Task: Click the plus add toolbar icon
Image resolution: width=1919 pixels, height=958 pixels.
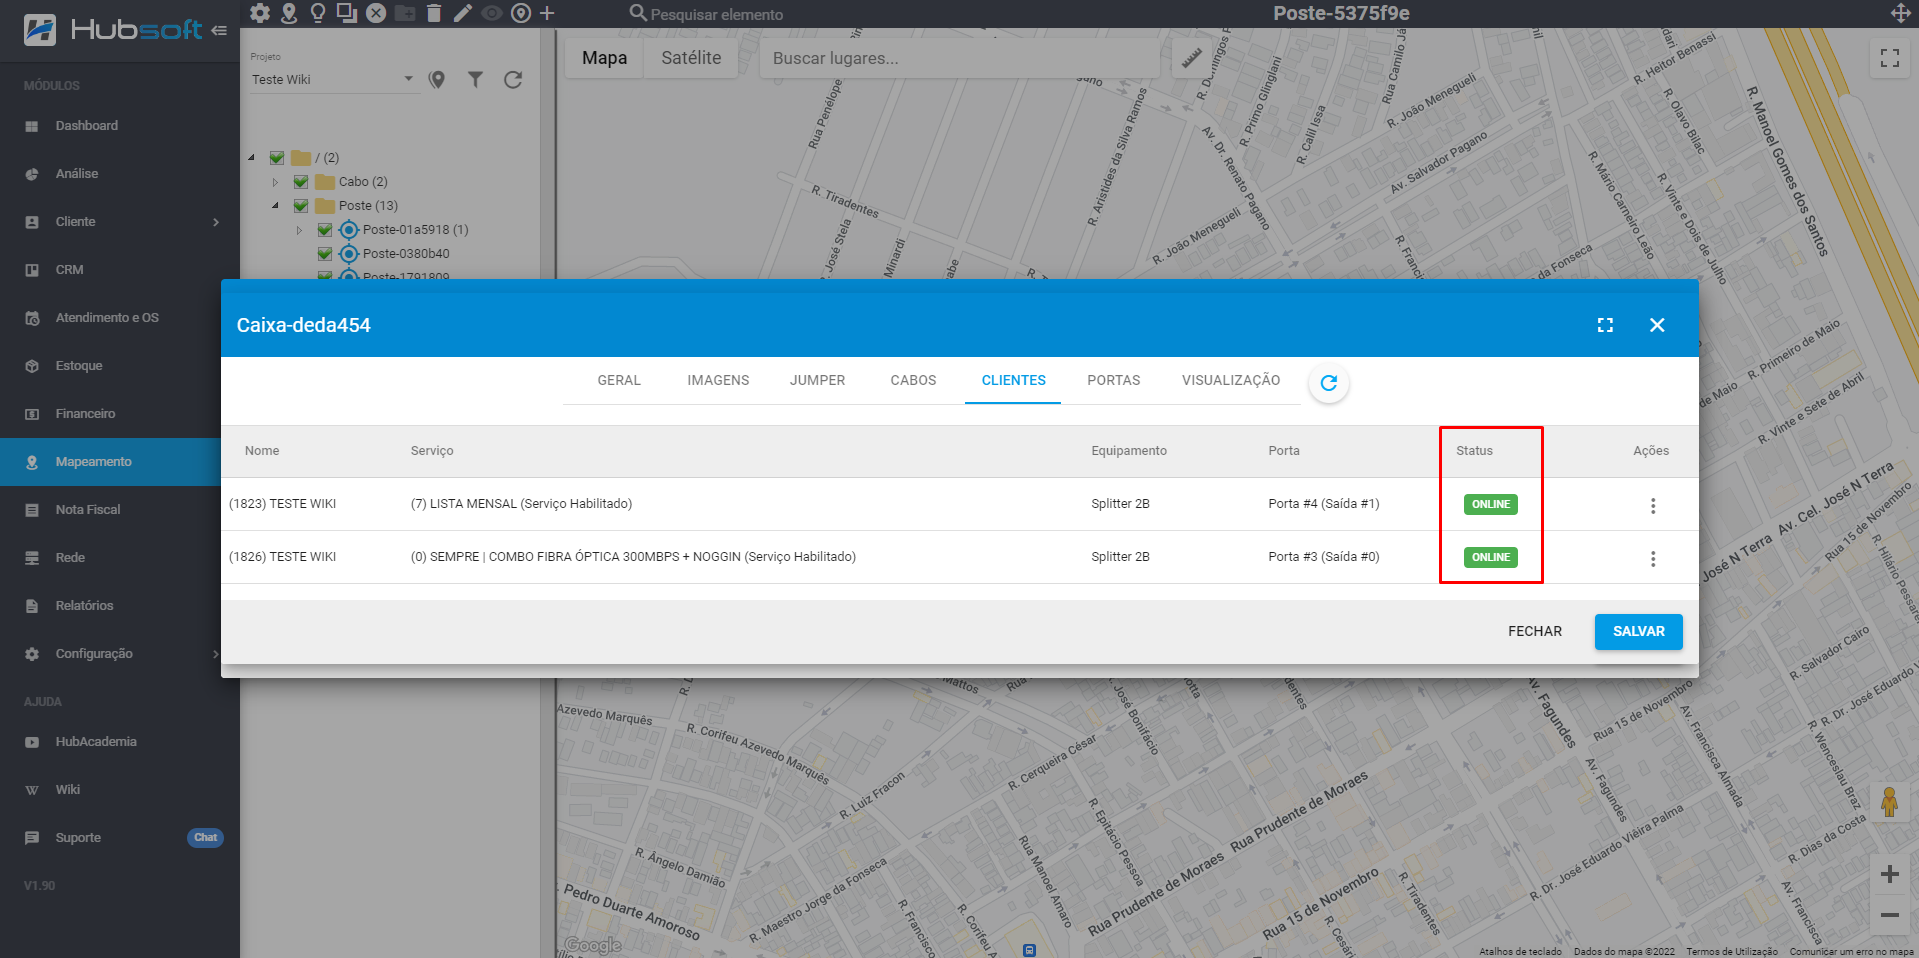Action: point(547,13)
